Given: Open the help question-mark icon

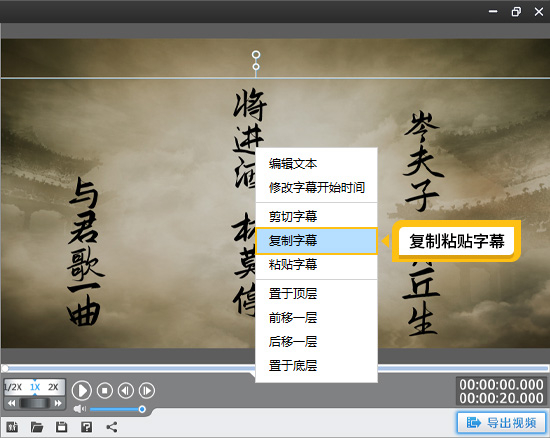Looking at the screenshot, I should pyautogui.click(x=86, y=427).
